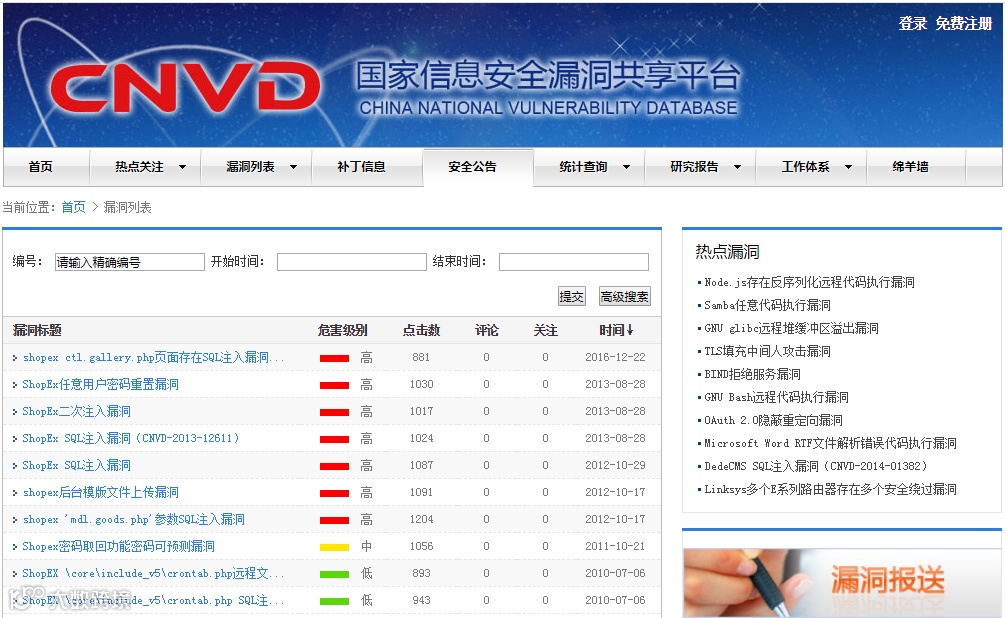This screenshot has height=618, width=1005.
Task: Open the 统计查询 menu
Action: (x=583, y=167)
